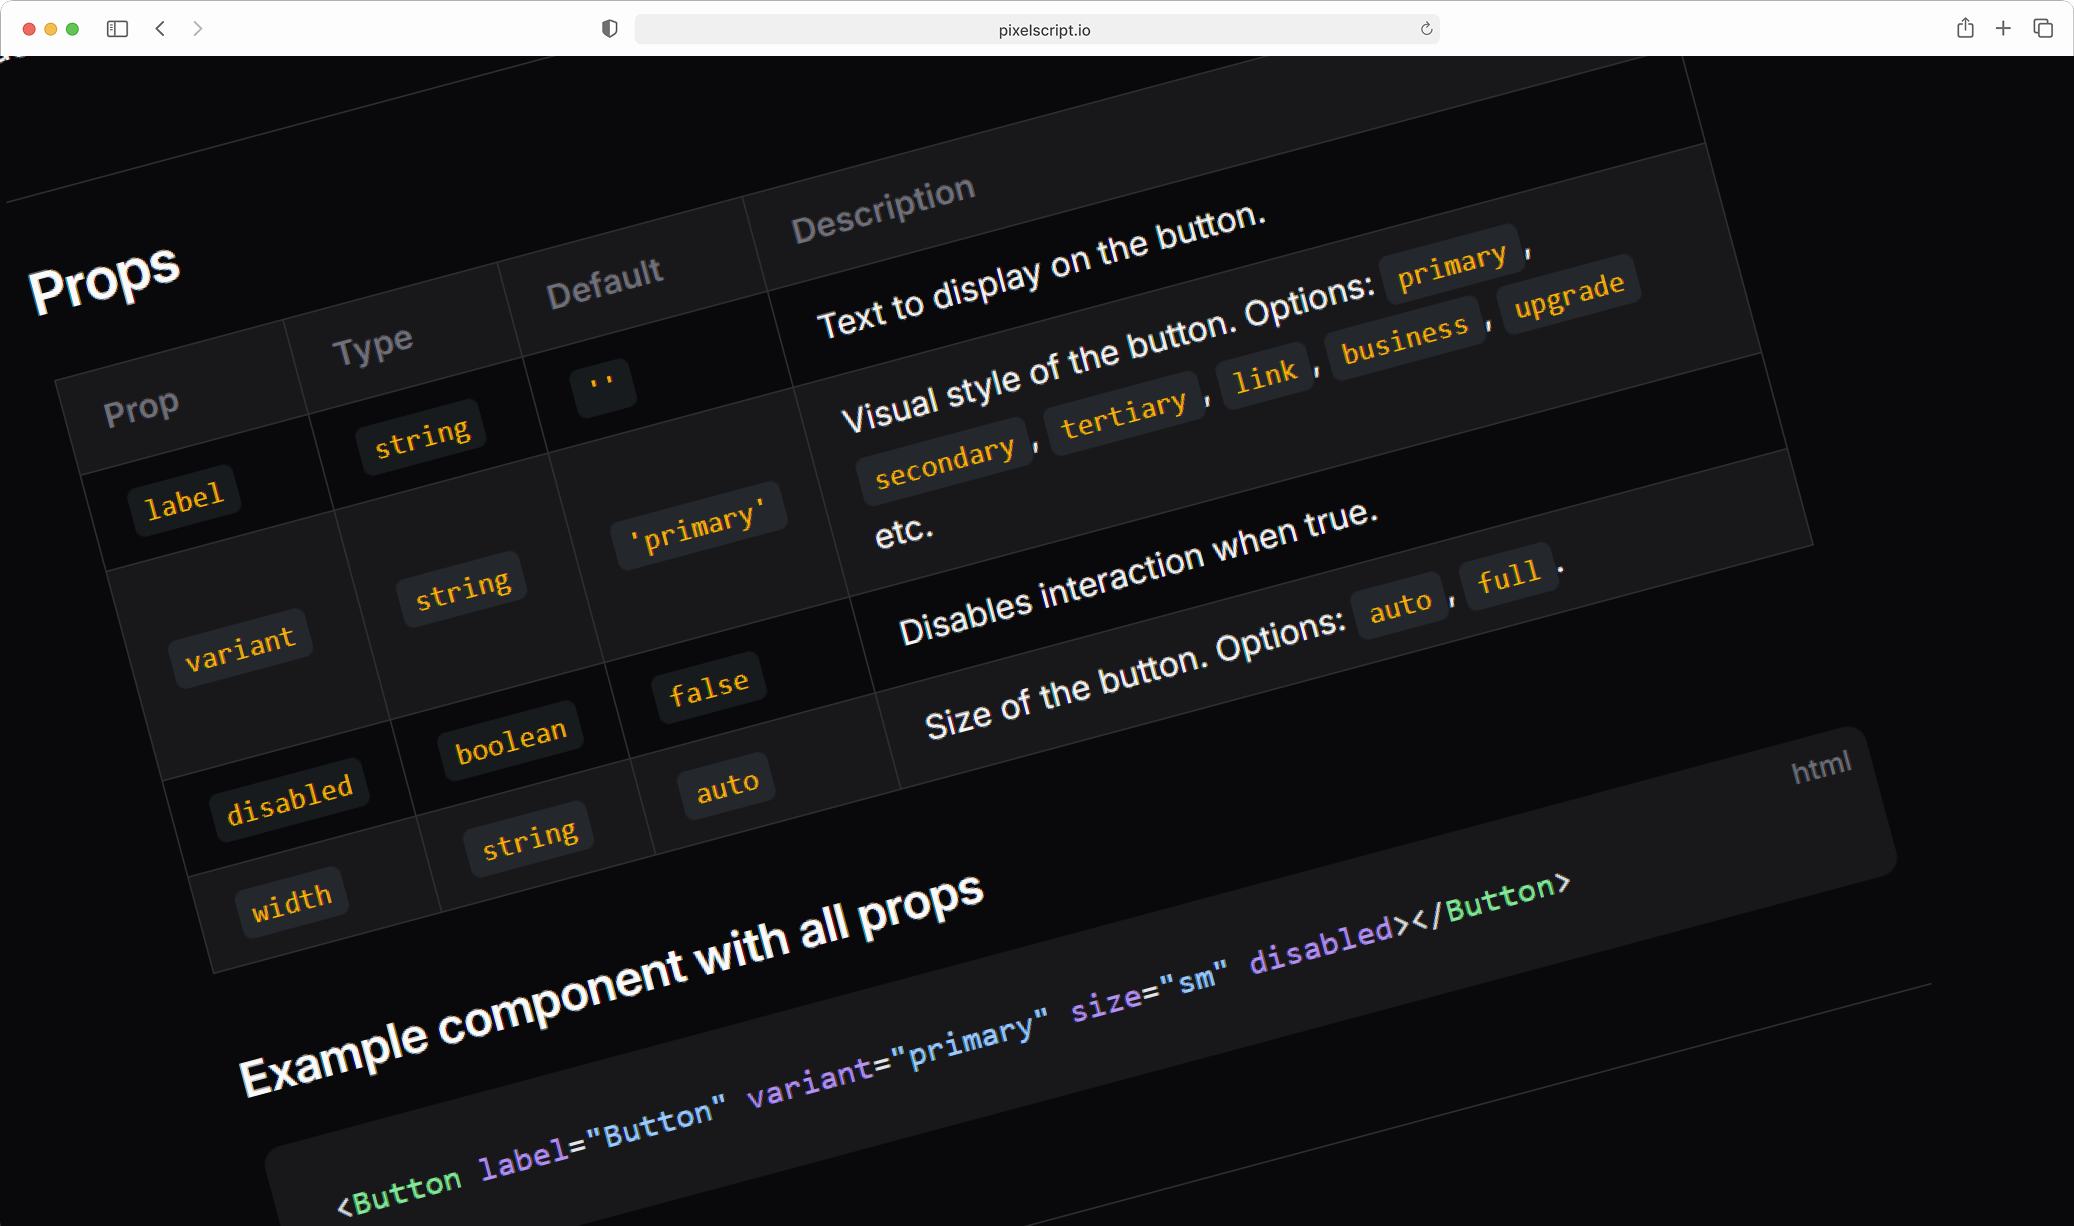Select the 'boolean' type cell
The width and height of the screenshot is (2074, 1226).
pos(511,741)
